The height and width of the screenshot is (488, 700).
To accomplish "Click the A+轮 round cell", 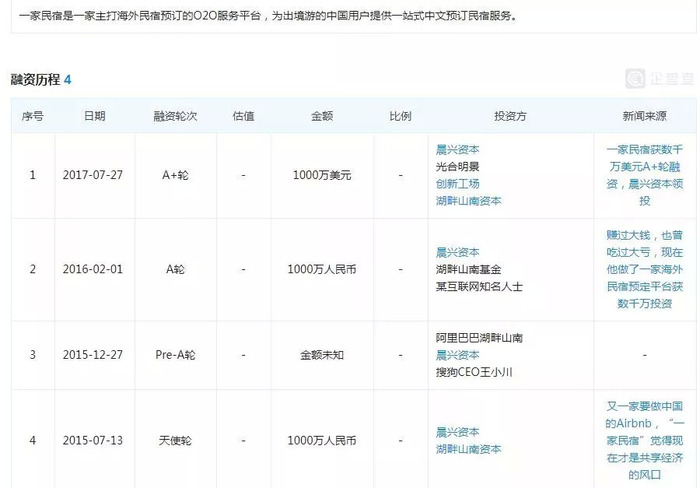I will pyautogui.click(x=175, y=175).
